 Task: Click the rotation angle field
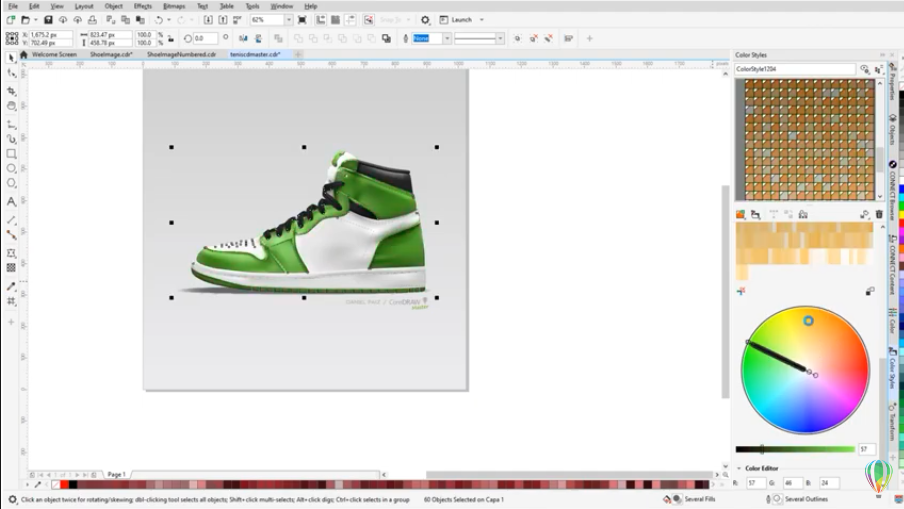click(205, 39)
